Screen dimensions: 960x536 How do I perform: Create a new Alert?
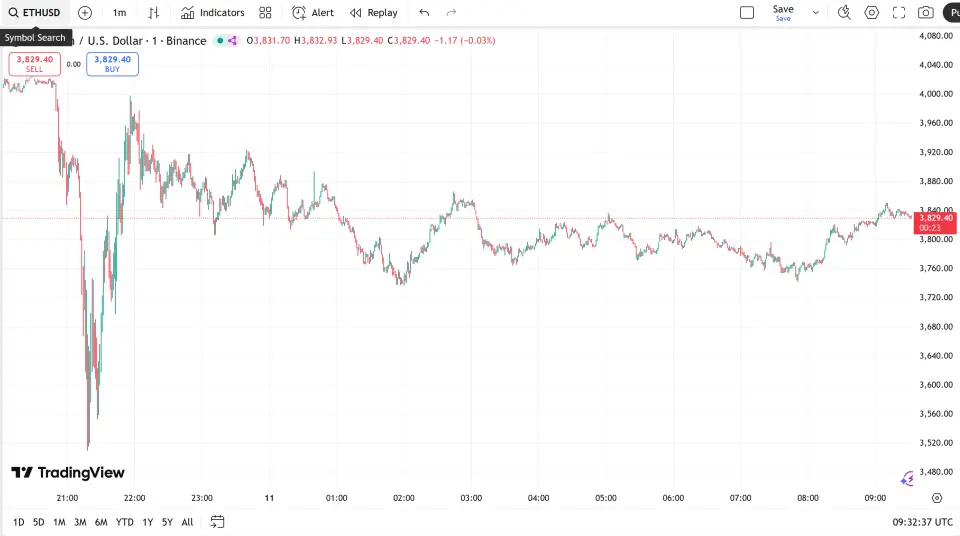313,13
